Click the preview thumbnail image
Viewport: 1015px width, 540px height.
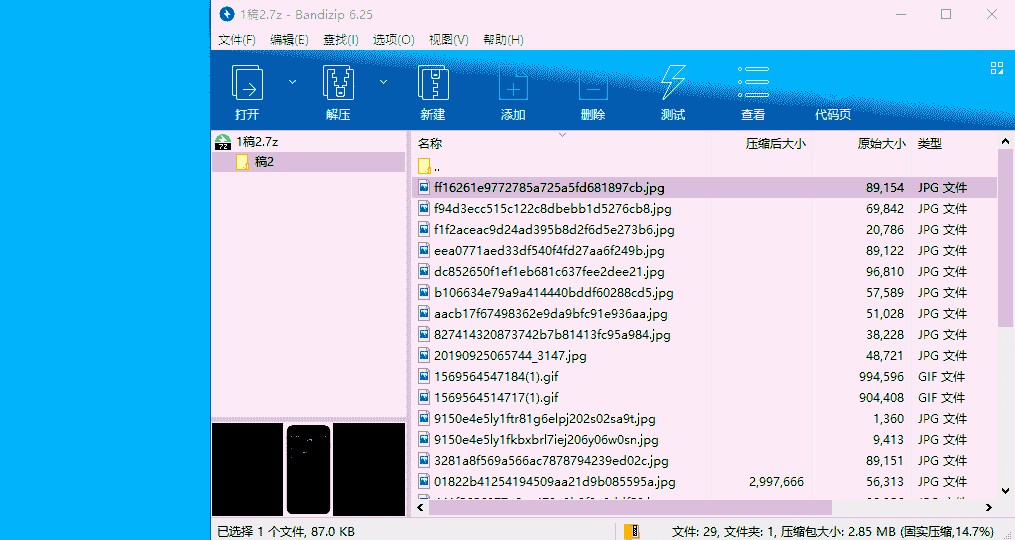coord(308,469)
